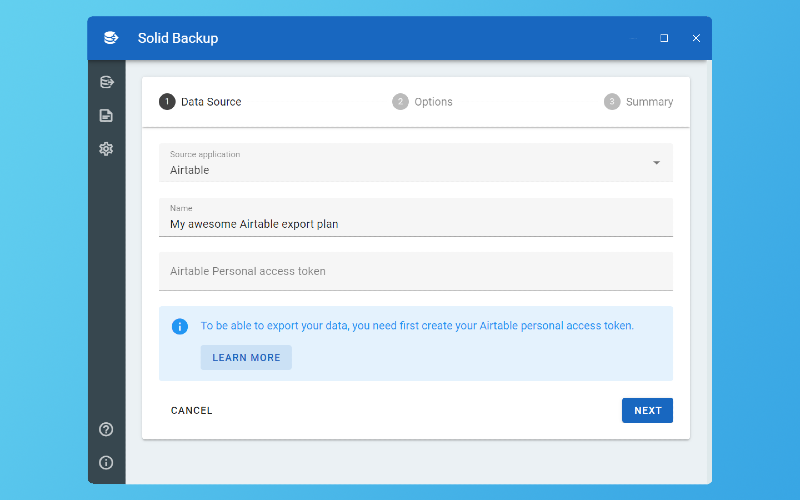This screenshot has width=800, height=500.
Task: Click the info message about personal access token
Action: click(417, 326)
